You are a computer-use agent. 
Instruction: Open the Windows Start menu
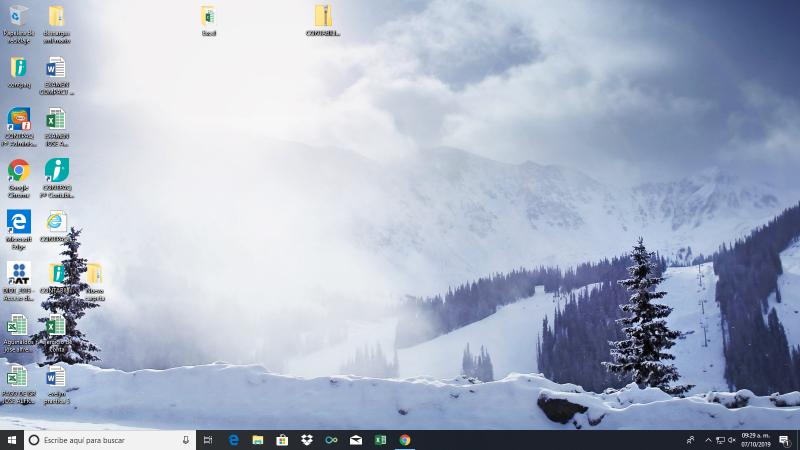click(x=11, y=440)
